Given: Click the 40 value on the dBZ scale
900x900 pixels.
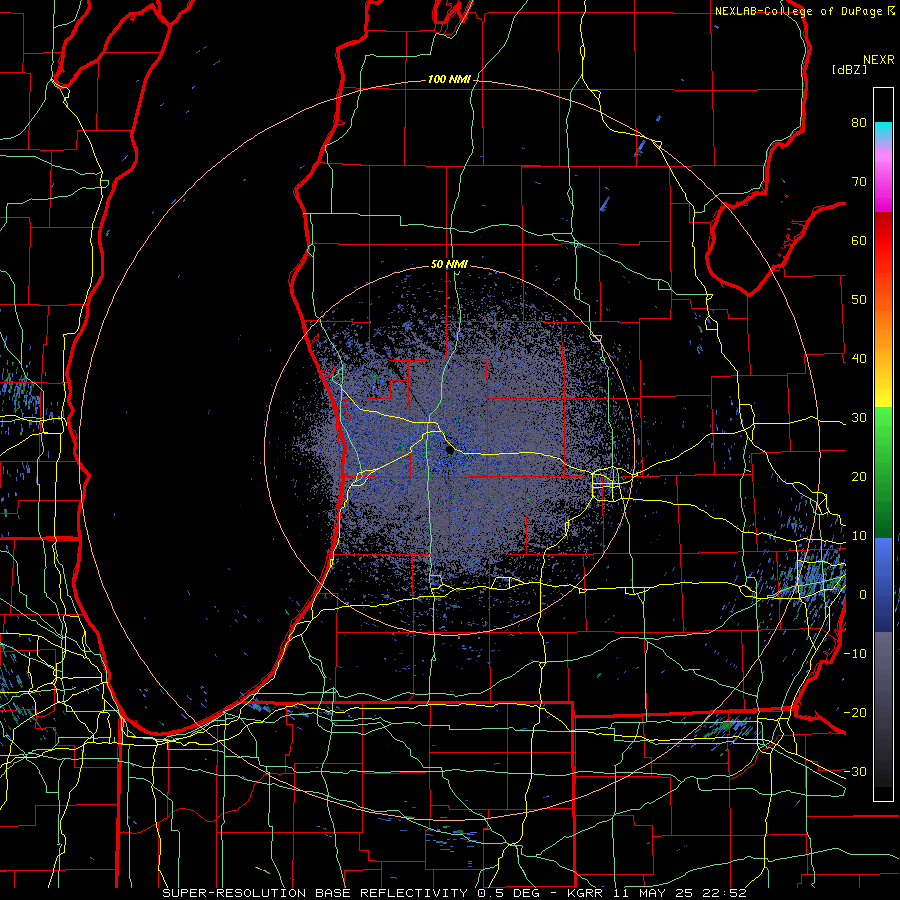Looking at the screenshot, I should tap(859, 359).
